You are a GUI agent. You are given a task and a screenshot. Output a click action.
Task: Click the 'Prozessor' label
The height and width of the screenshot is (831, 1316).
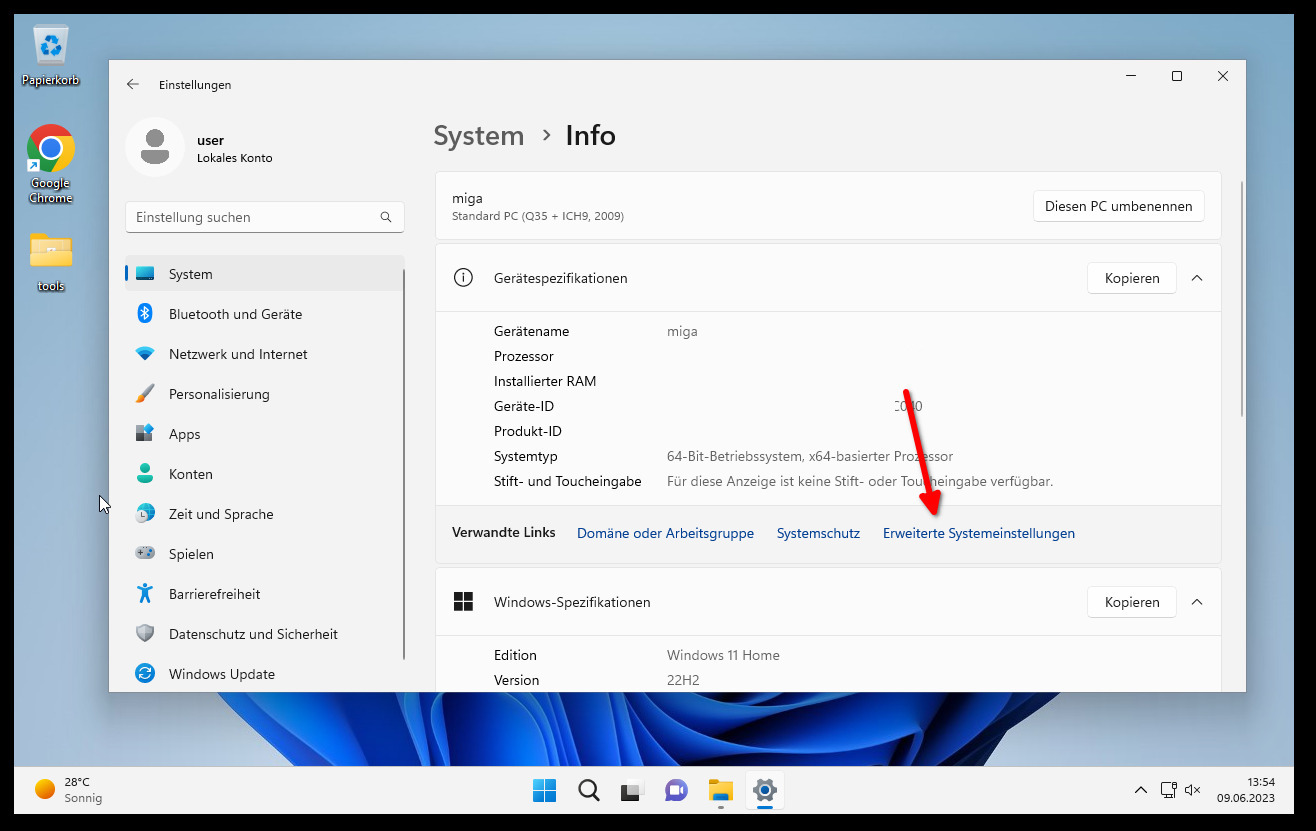524,356
